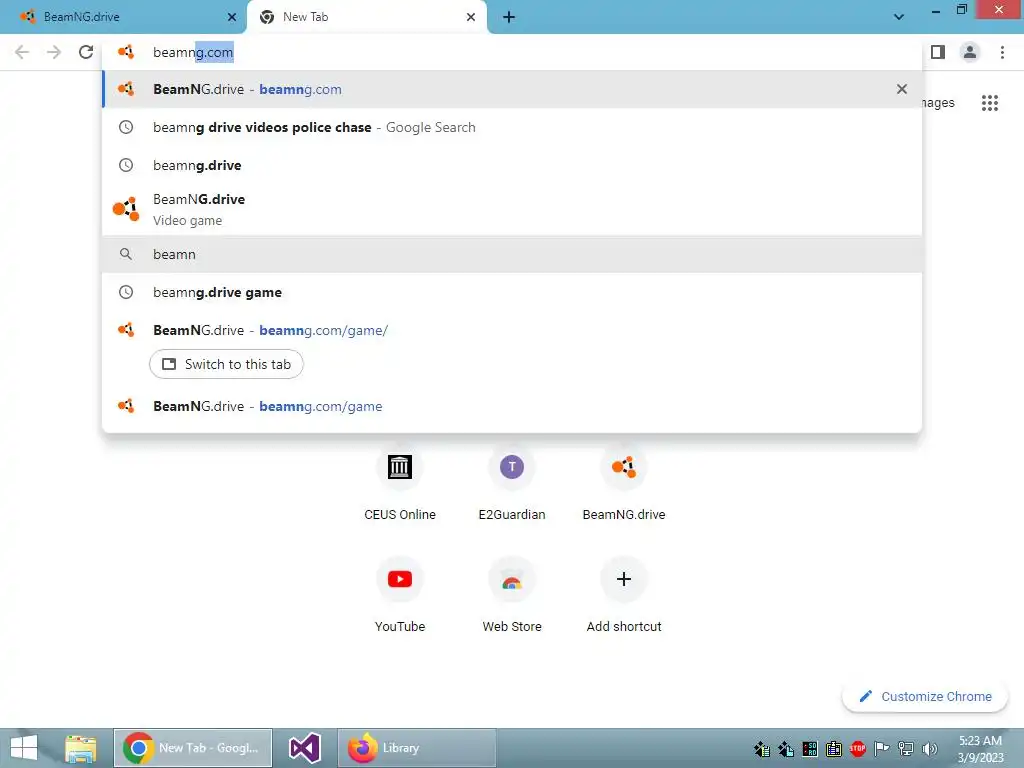Screen dimensions: 1024x768
Task: Click Chrome New Tab taskbar button
Action: (x=193, y=748)
